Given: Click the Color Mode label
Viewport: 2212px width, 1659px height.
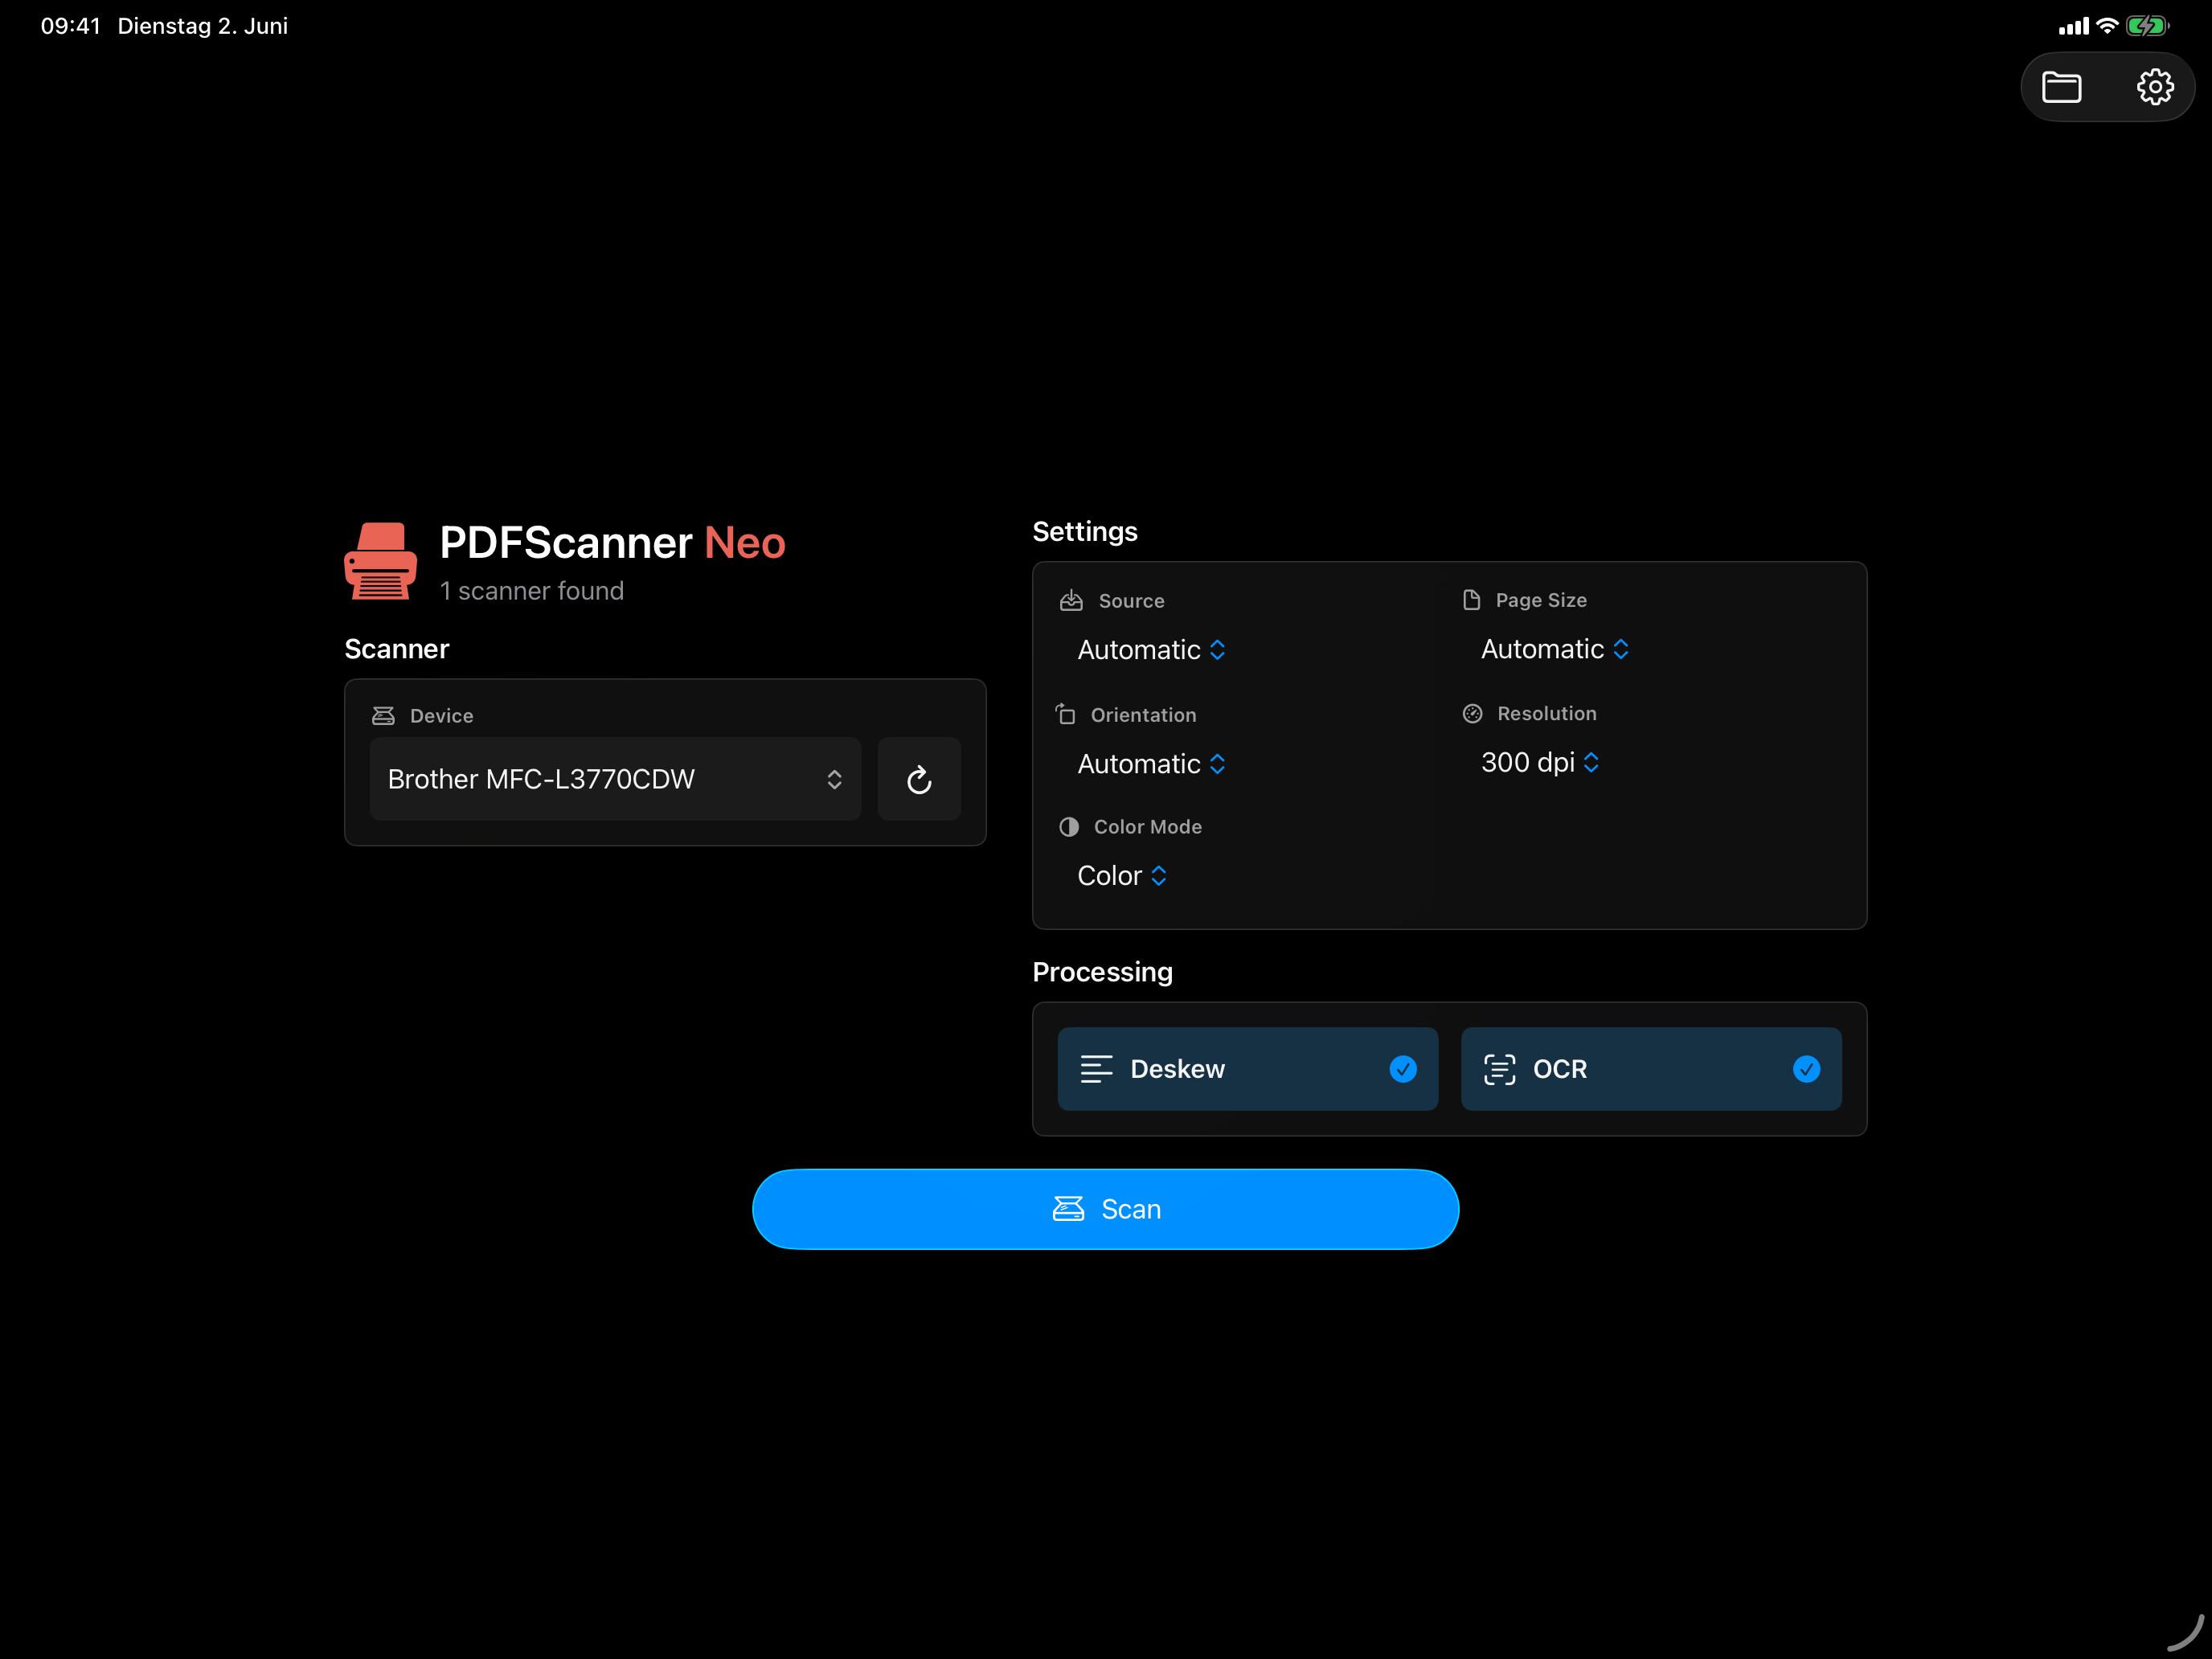Looking at the screenshot, I should click(1148, 827).
